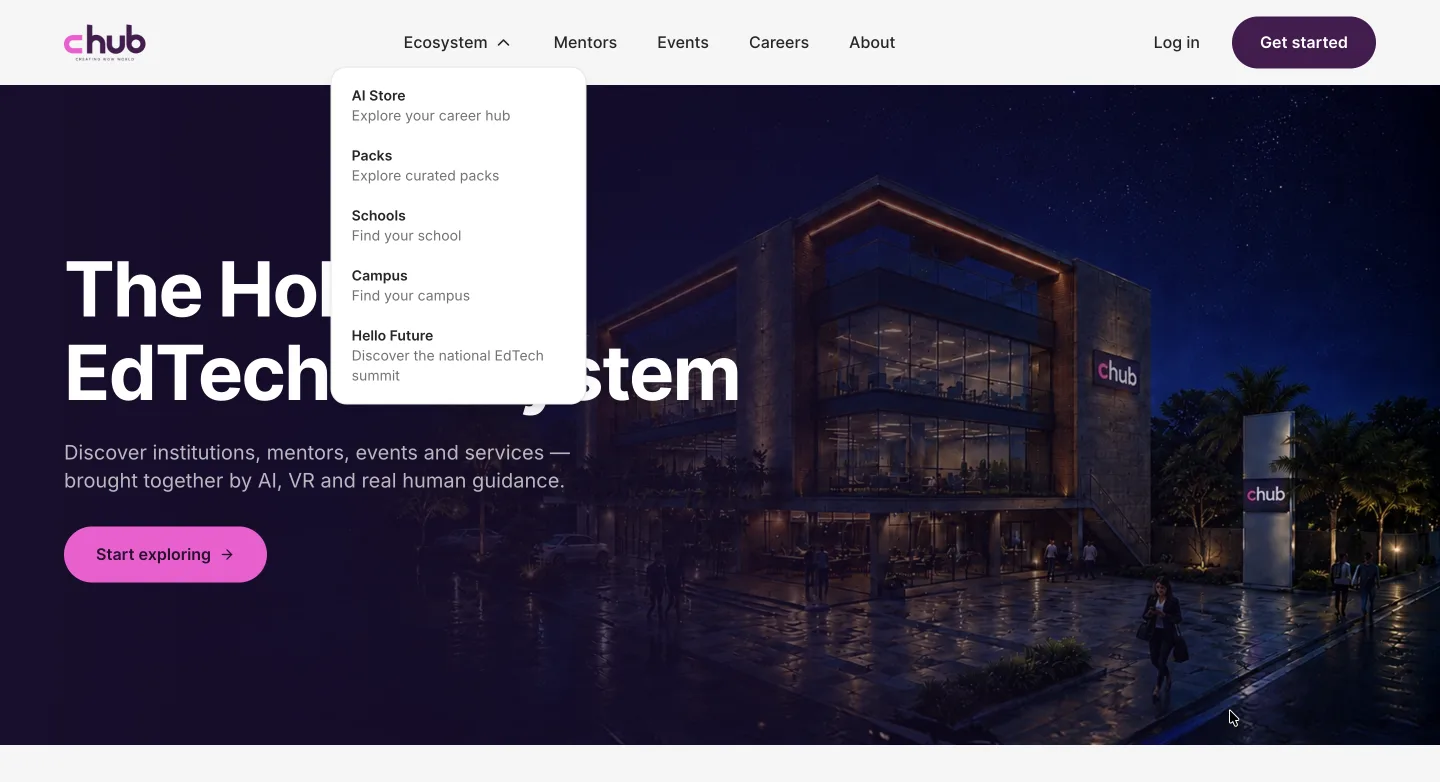This screenshot has height=782, width=1440.
Task: Click the Log in link
Action: [x=1176, y=42]
